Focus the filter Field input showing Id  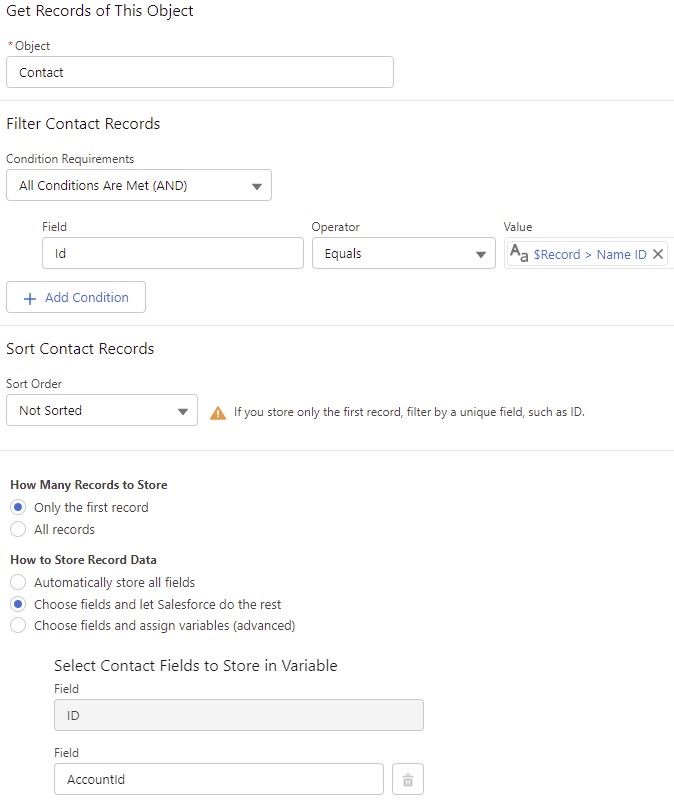tap(172, 254)
